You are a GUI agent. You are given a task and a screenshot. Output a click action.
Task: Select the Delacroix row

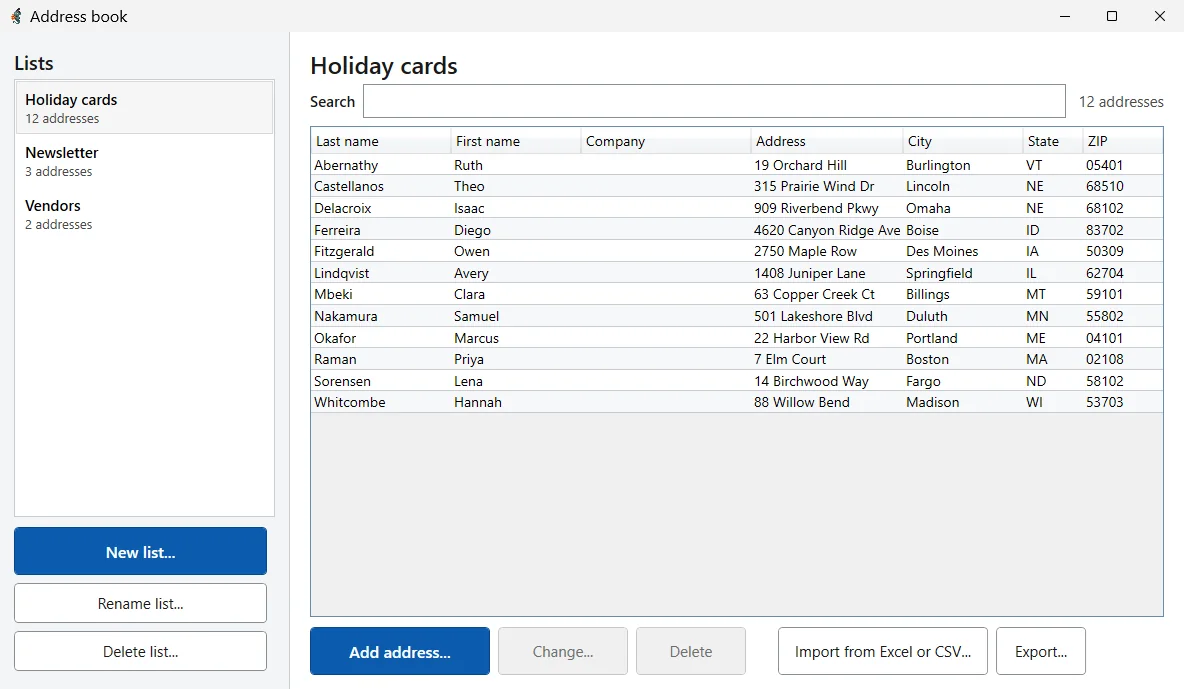(x=736, y=208)
